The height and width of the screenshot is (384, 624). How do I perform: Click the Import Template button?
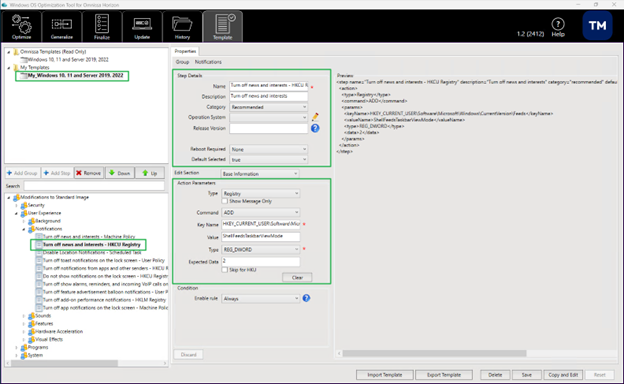[384, 375]
